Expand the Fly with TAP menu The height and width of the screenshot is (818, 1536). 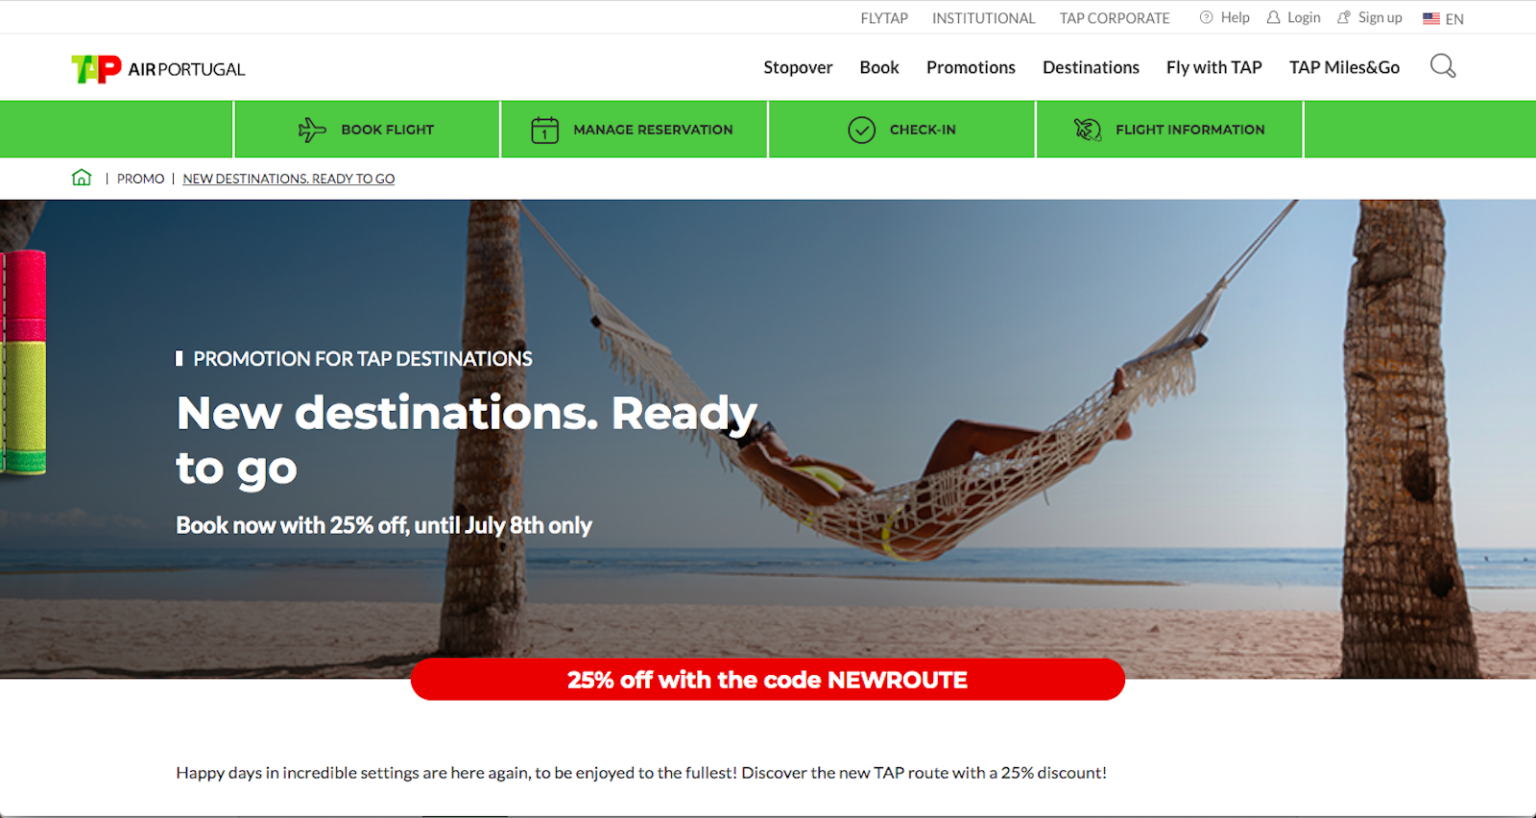[x=1214, y=67]
